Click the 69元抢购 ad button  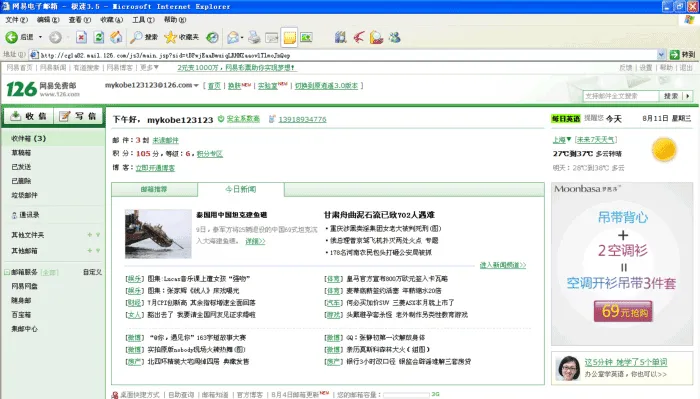click(x=623, y=312)
